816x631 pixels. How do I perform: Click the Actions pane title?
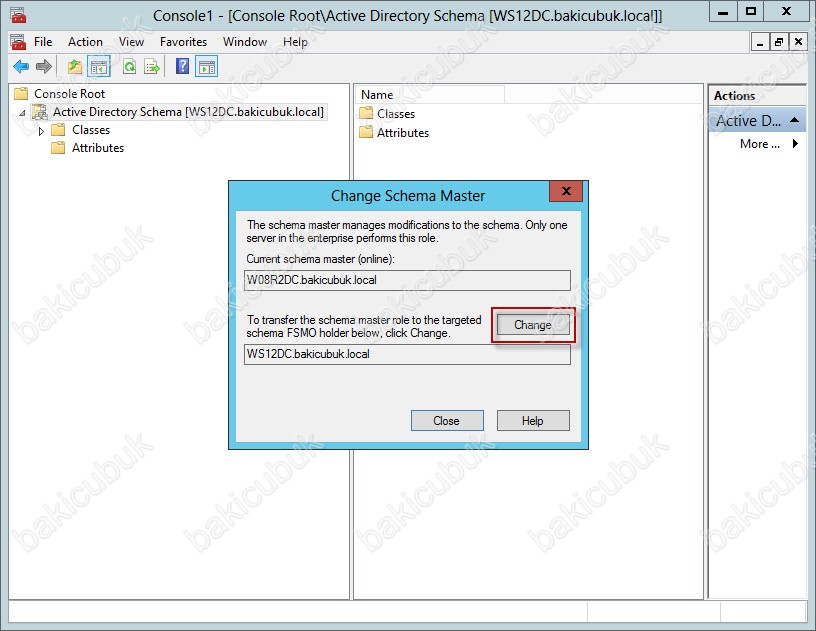pyautogui.click(x=734, y=96)
